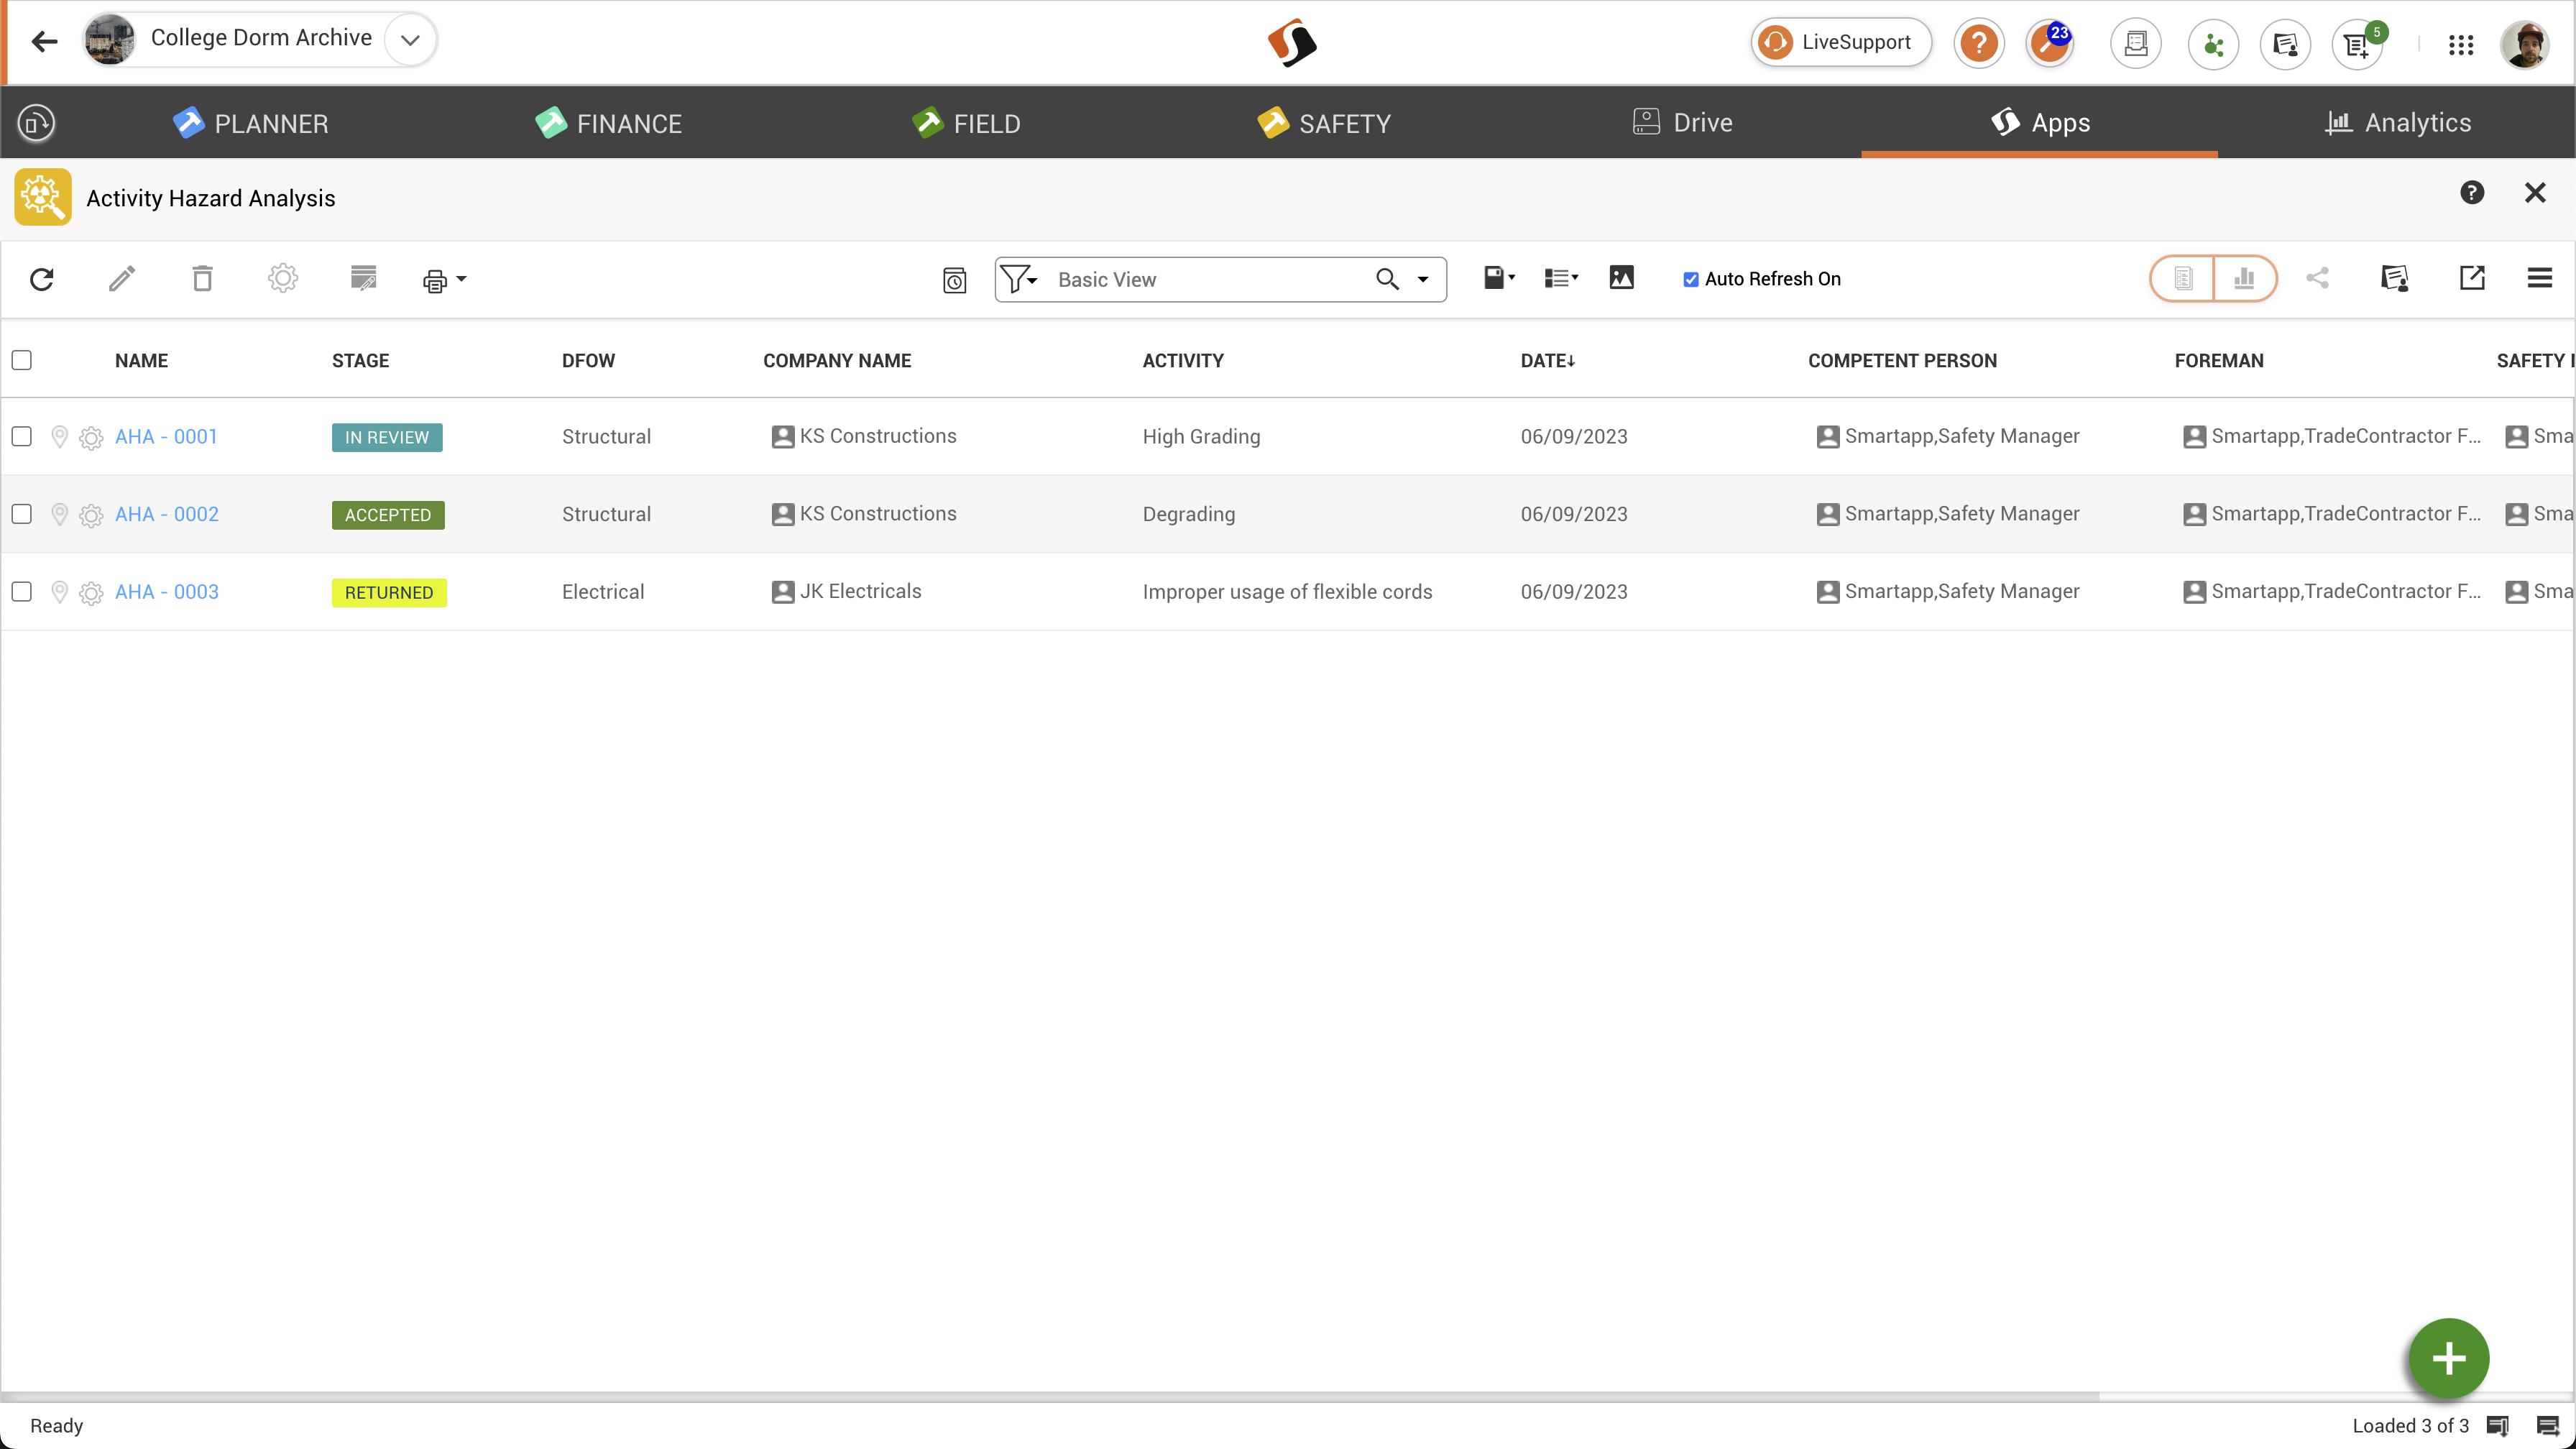Switch to the SAFETY tab
Viewport: 2576px width, 1449px height.
(1325, 123)
